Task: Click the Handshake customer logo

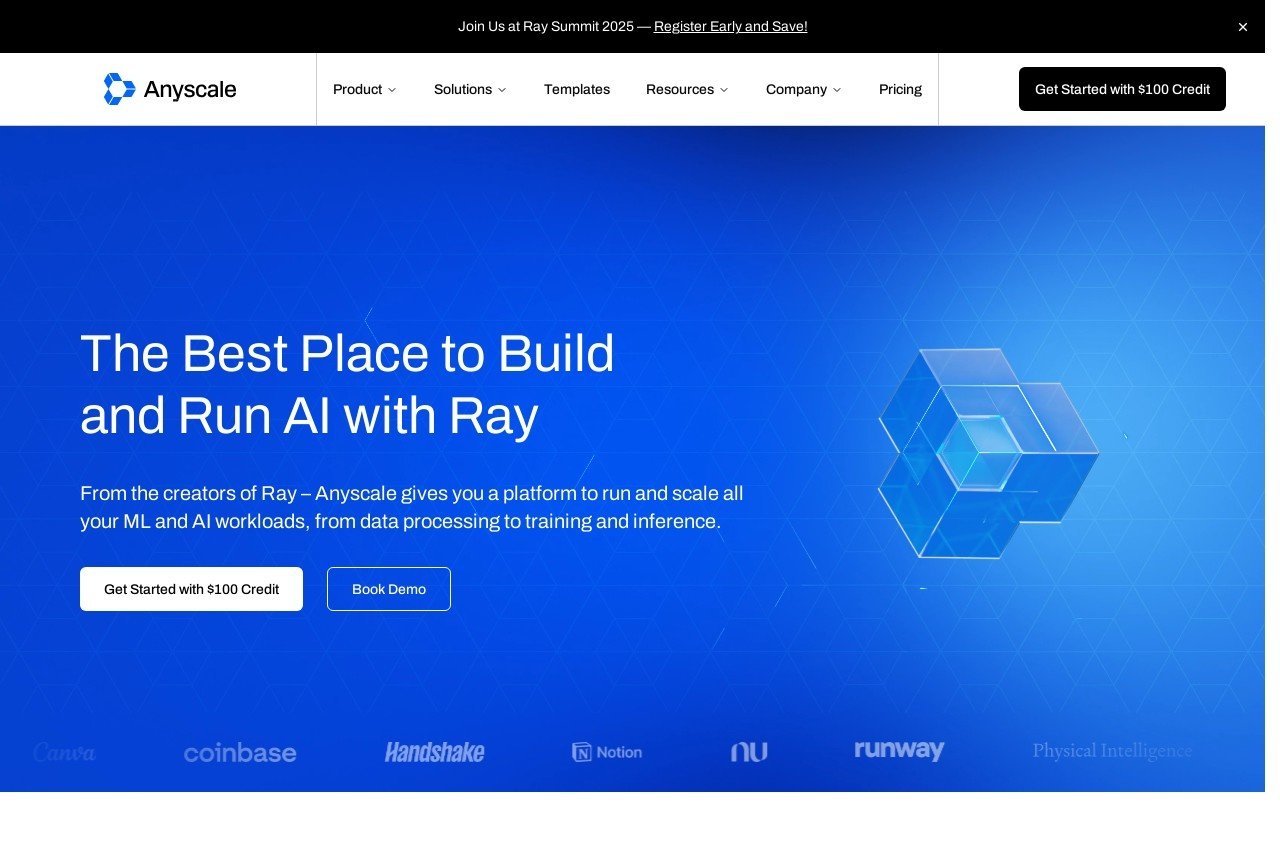Action: click(435, 752)
